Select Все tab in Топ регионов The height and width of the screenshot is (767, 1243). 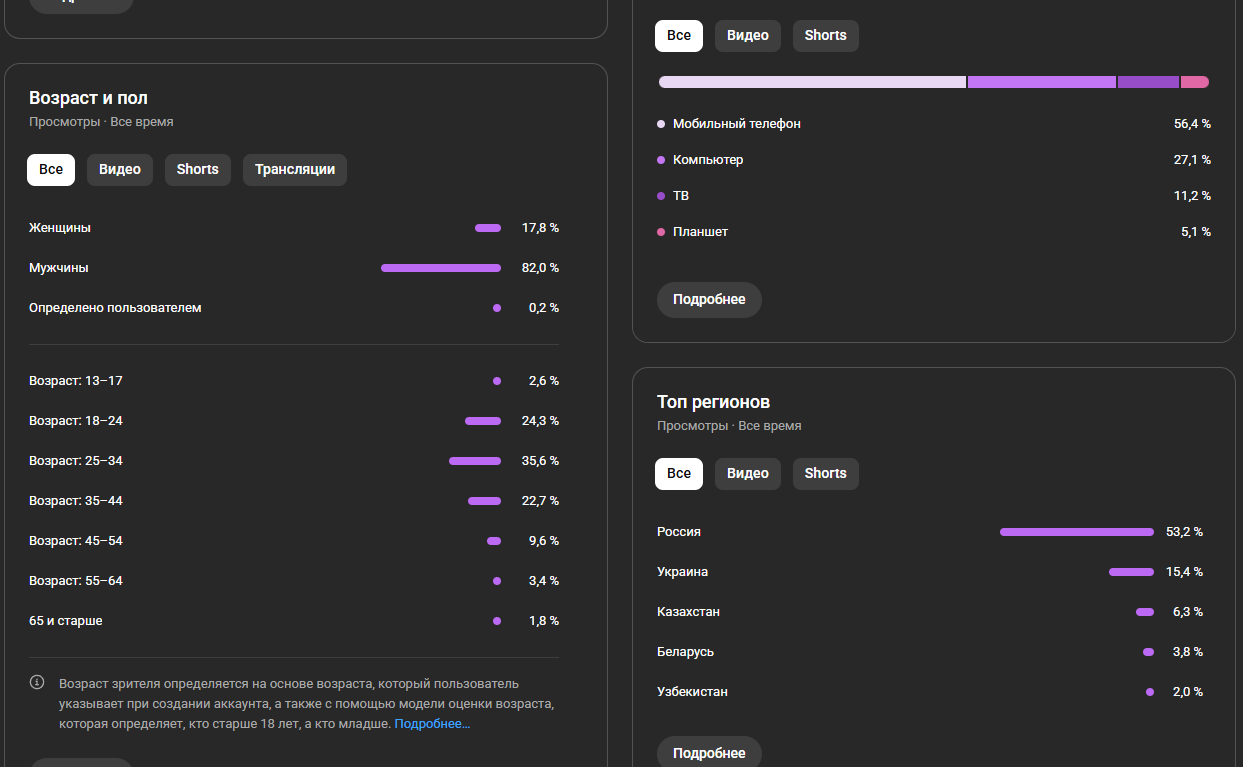pyautogui.click(x=679, y=473)
